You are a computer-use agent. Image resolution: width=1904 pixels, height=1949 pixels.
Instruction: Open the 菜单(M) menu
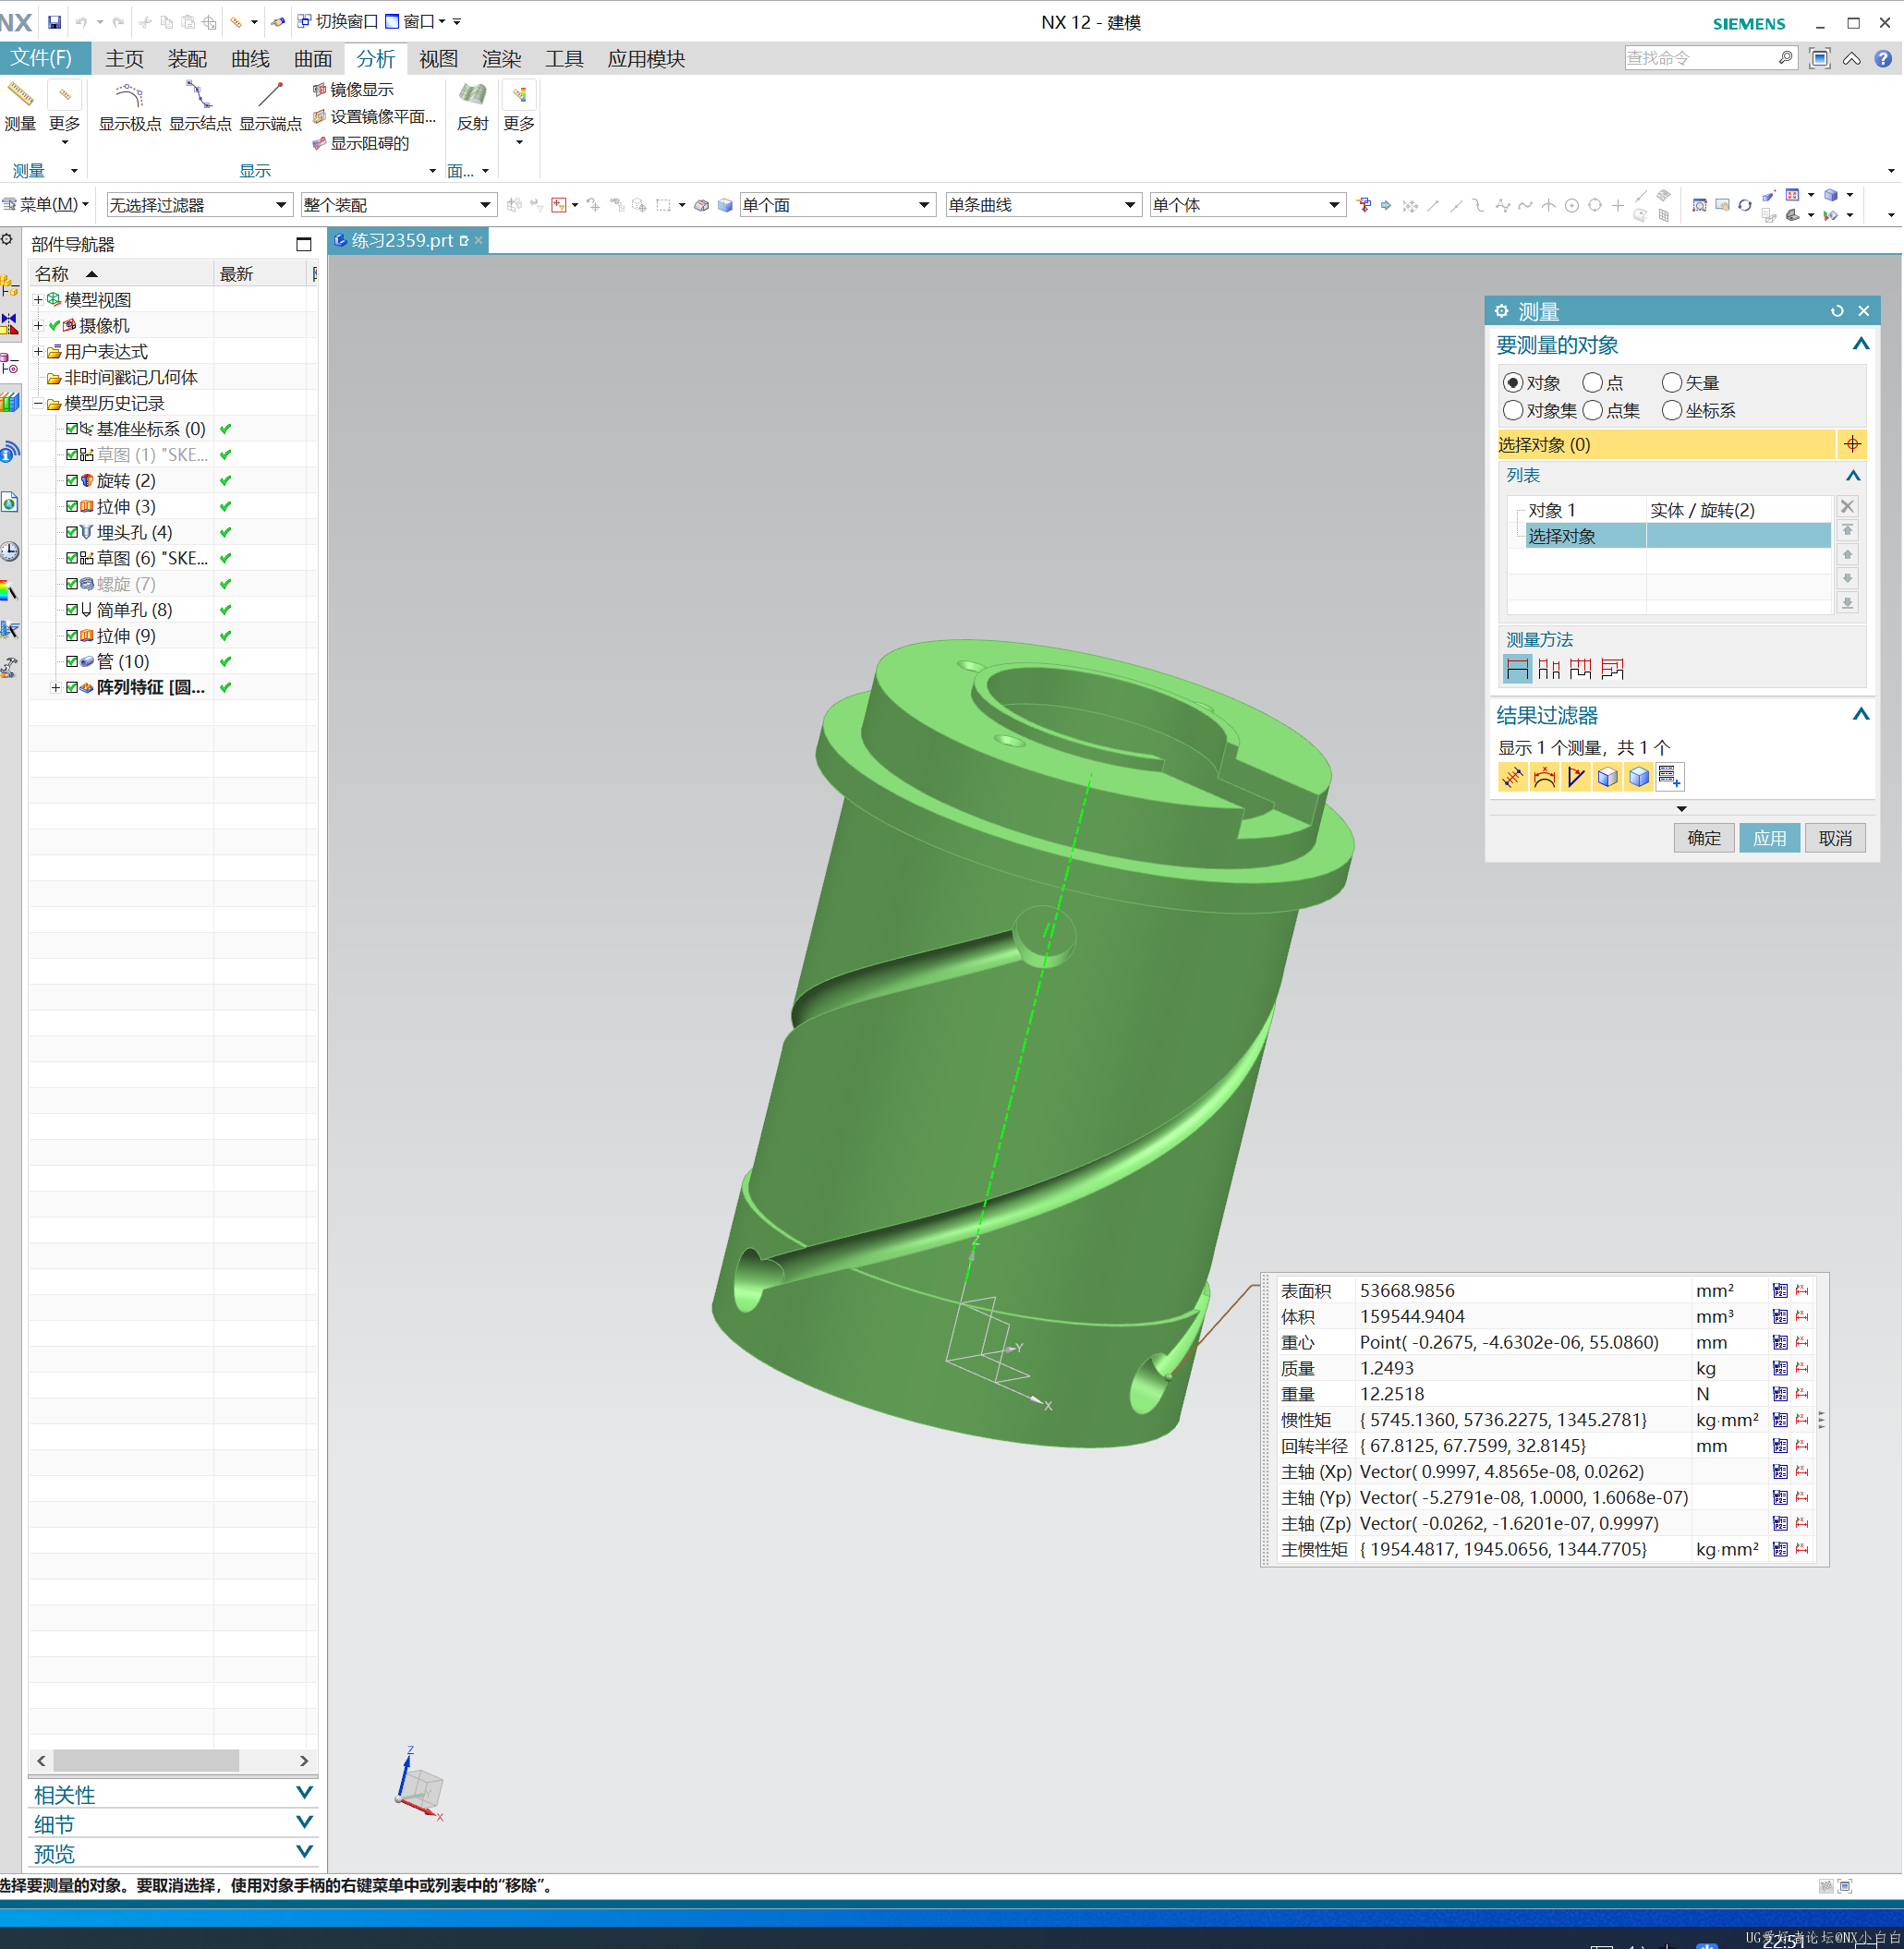click(46, 205)
